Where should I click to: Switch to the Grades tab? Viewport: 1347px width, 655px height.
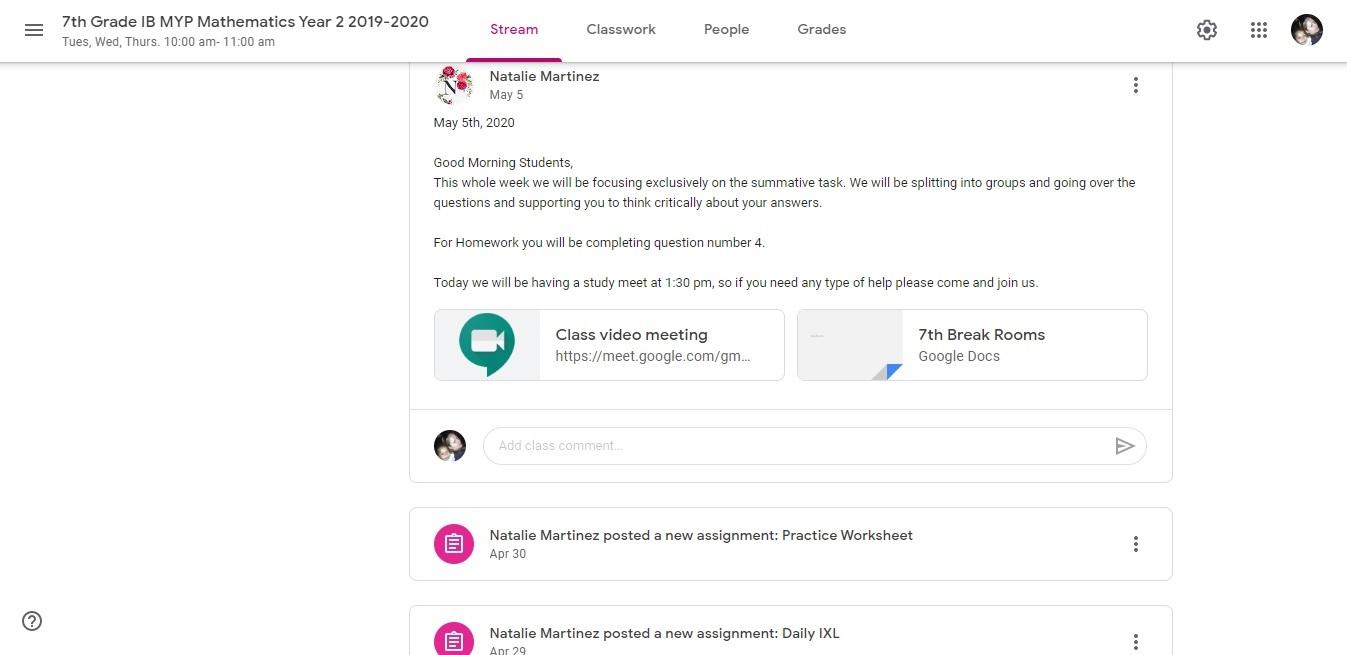[822, 30]
